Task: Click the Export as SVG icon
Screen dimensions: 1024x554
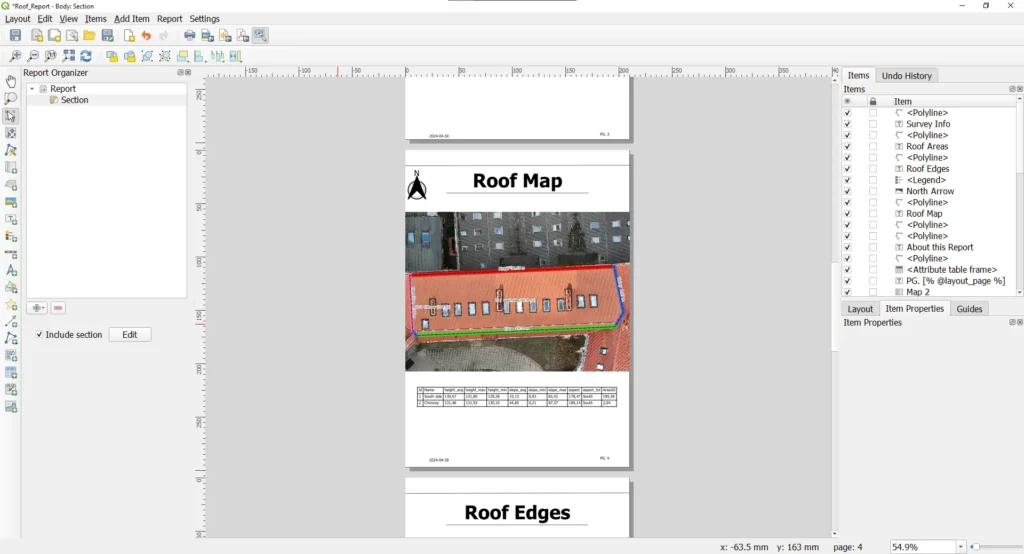Action: [225, 35]
